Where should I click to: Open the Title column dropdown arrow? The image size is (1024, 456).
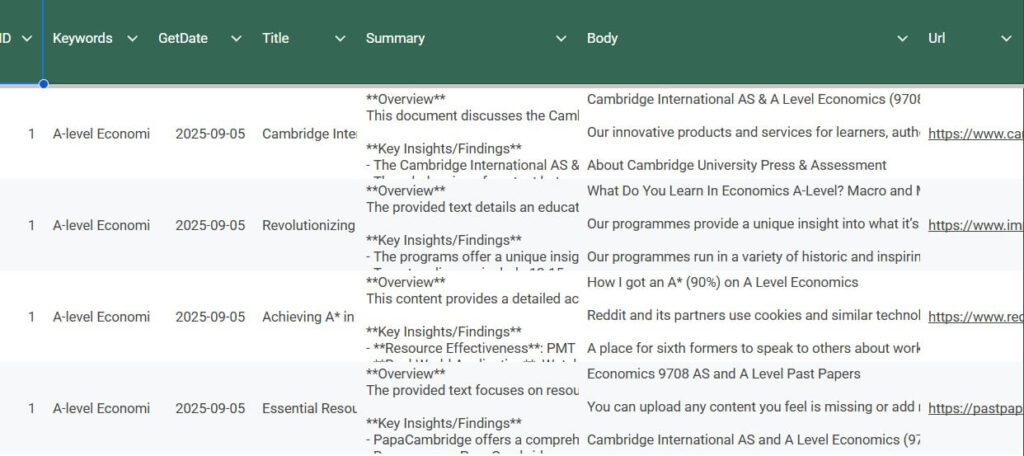tap(340, 38)
